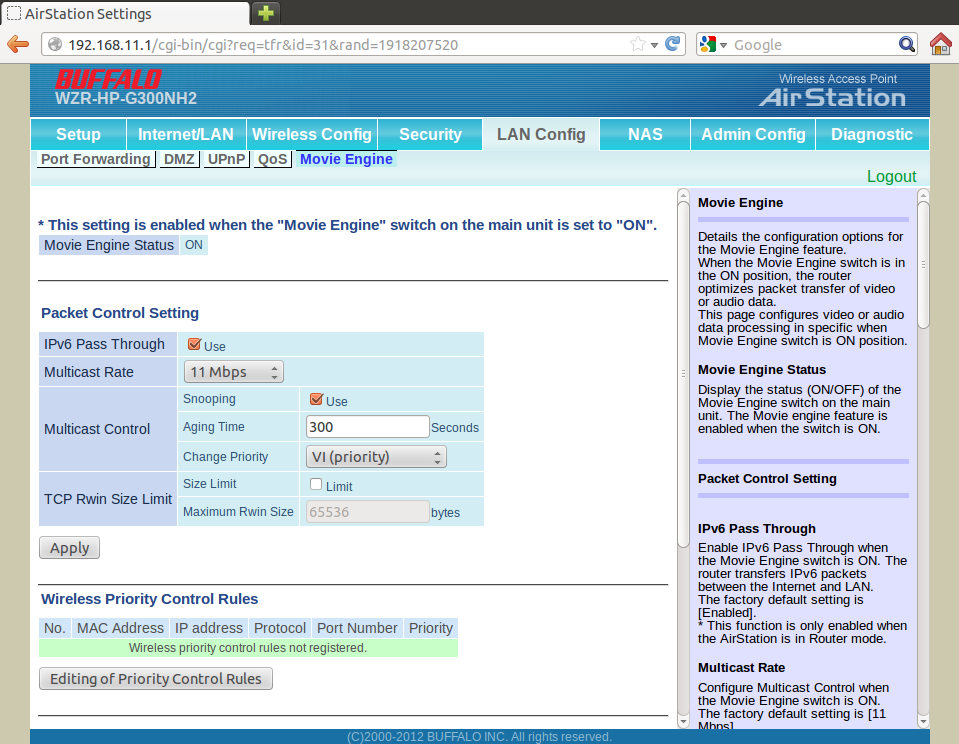959x744 pixels.
Task: Open a new tab with plus icon
Action: [x=266, y=13]
